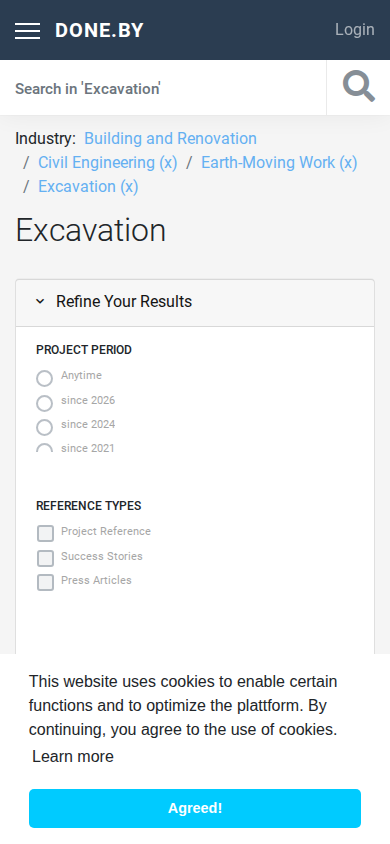The width and height of the screenshot is (390, 844).
Task: Remove the Excavation (x) breadcrumb filter
Action: (x=88, y=187)
